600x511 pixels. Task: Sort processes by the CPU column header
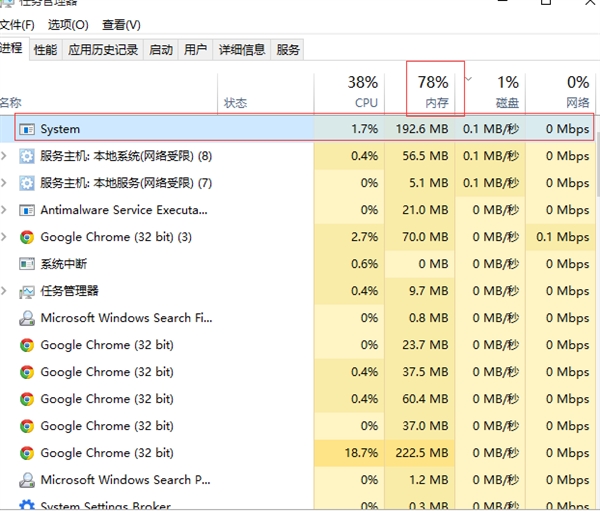[x=366, y=90]
